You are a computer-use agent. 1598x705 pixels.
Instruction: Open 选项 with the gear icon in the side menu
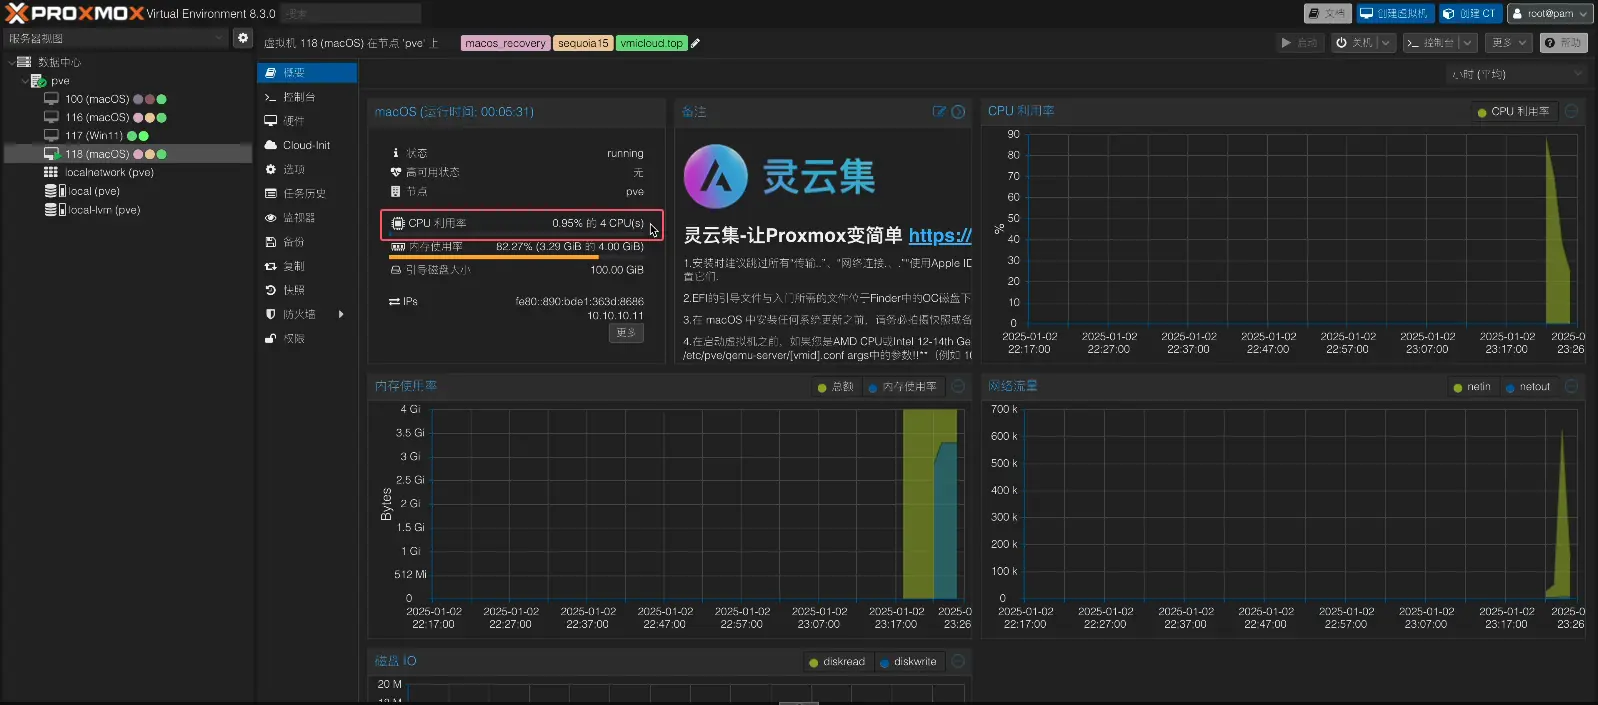(x=307, y=169)
